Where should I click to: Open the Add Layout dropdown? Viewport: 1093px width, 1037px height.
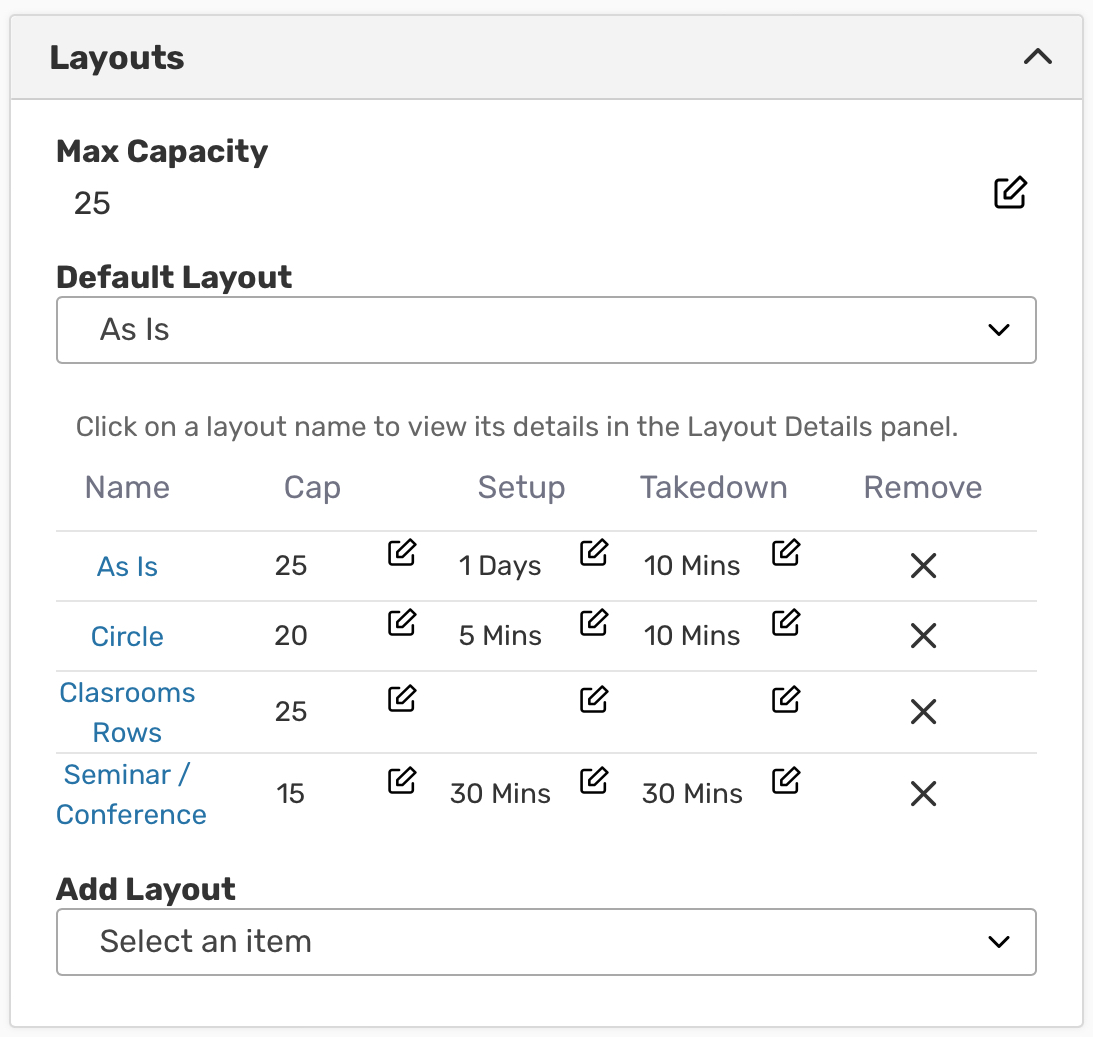546,941
